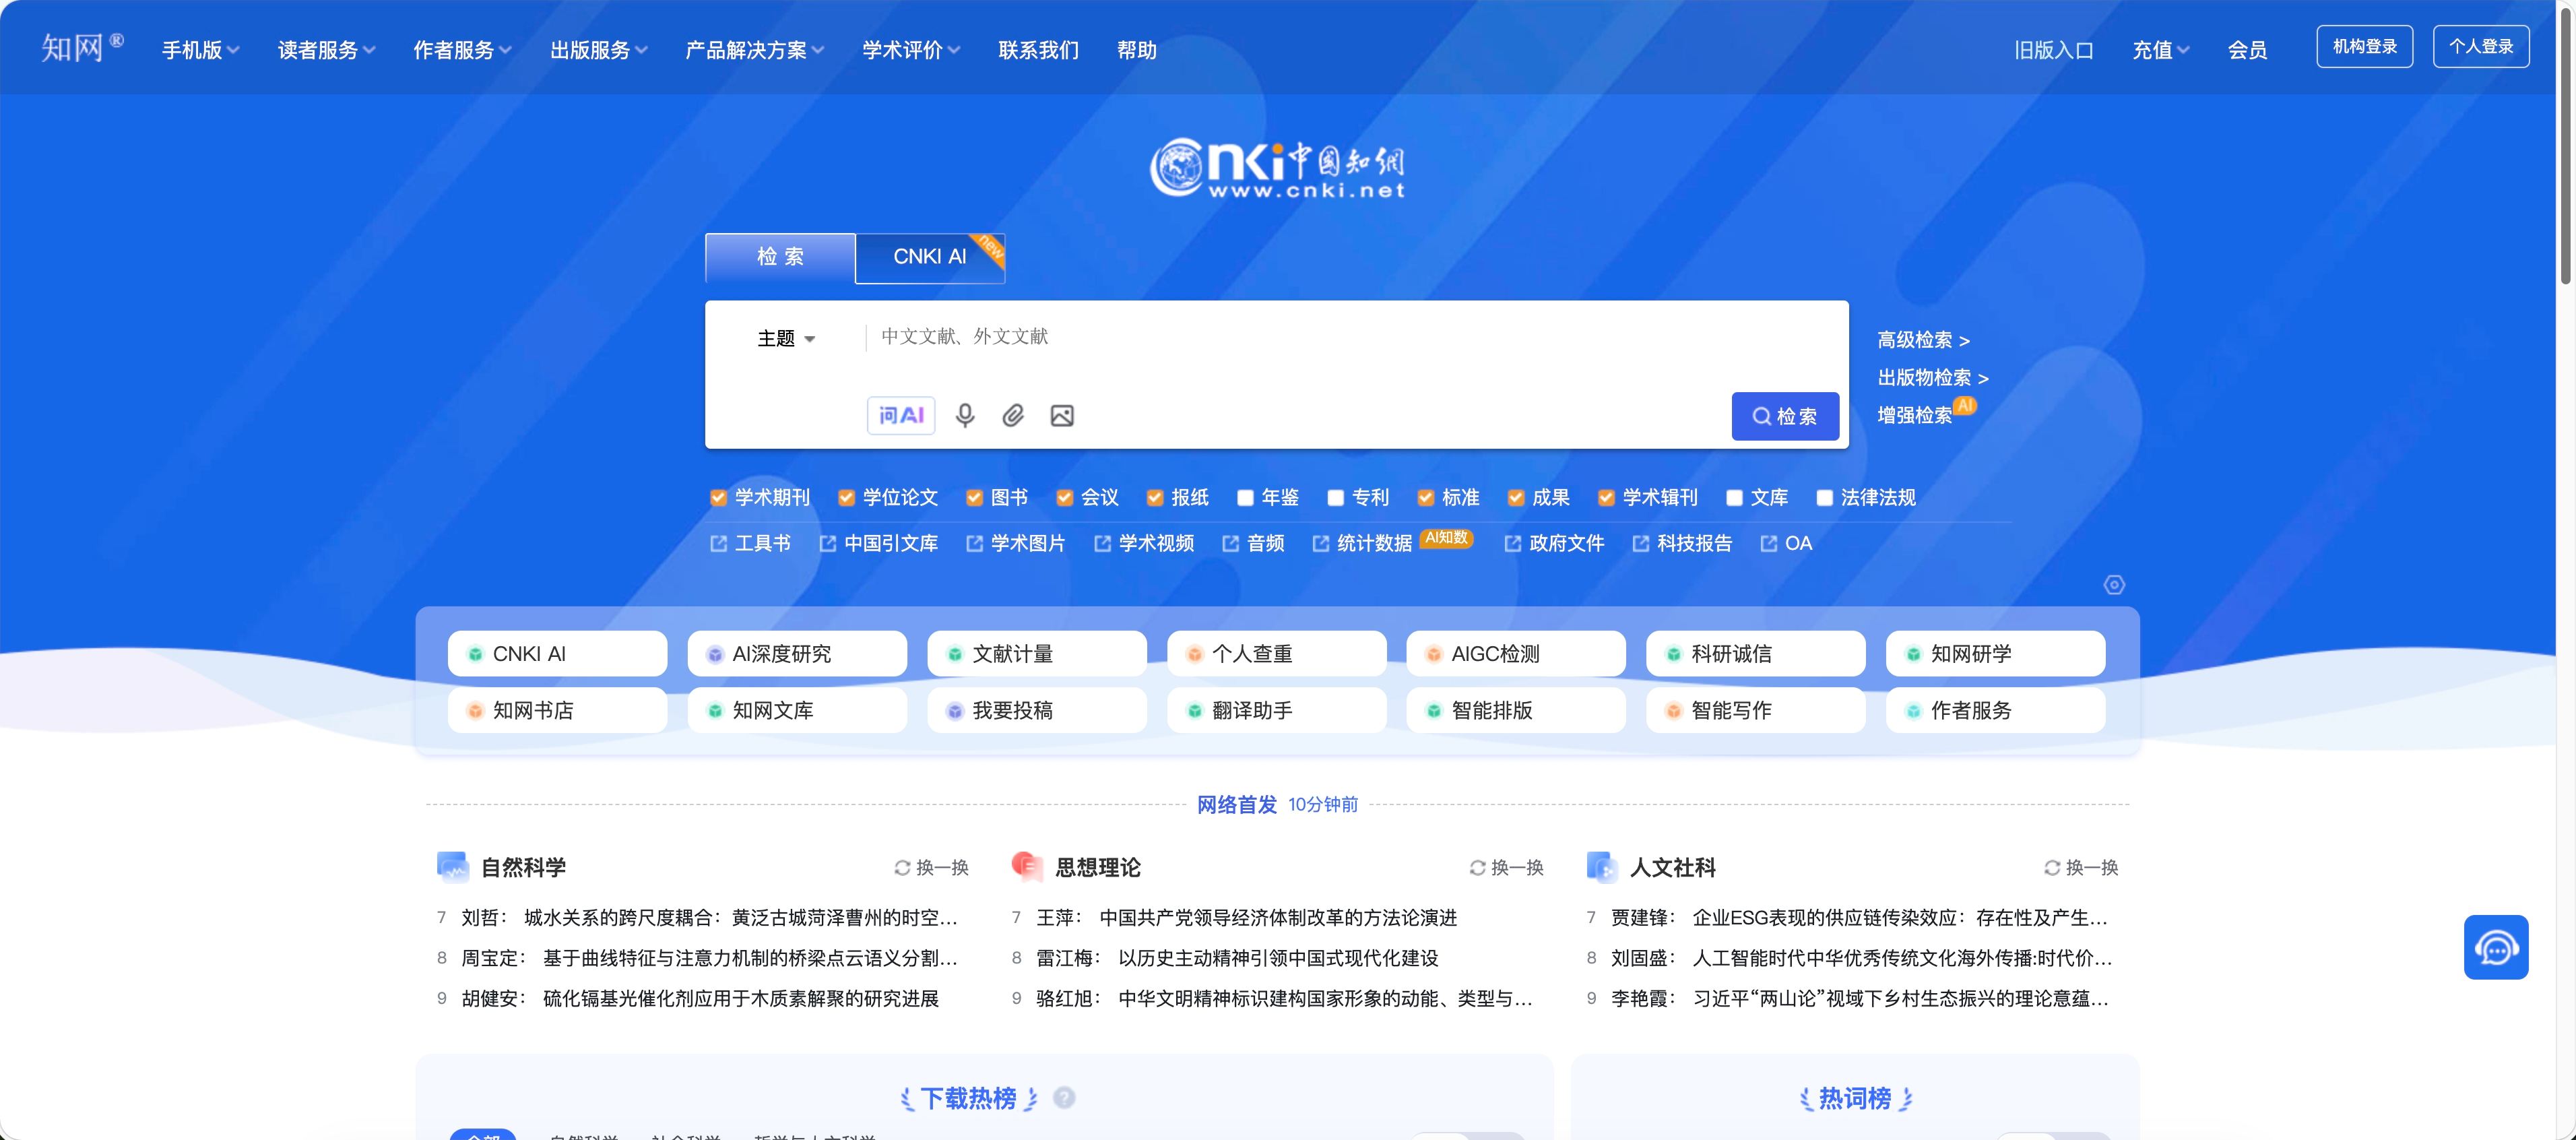Image resolution: width=2576 pixels, height=1140 pixels.
Task: Check the 年鉴 checkbox
Action: click(x=1245, y=498)
